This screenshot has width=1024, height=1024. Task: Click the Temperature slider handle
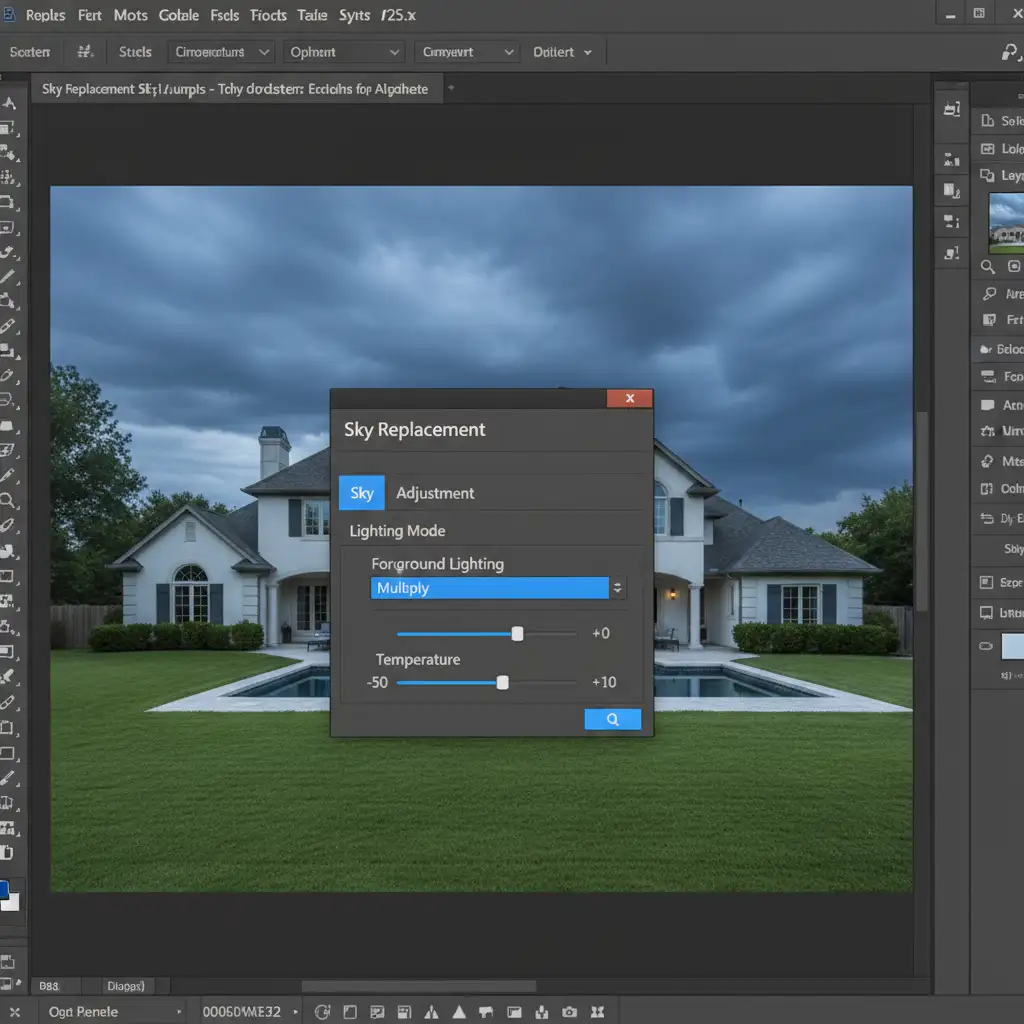[x=503, y=682]
